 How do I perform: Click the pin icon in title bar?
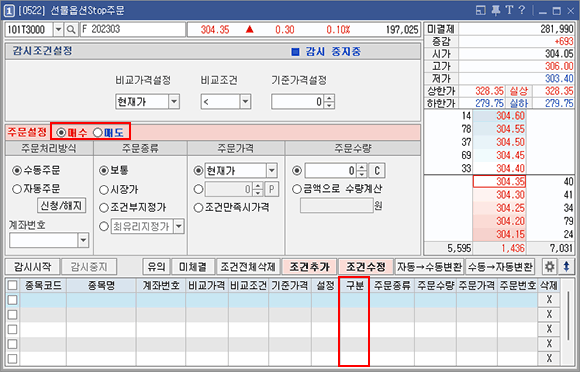(496, 10)
